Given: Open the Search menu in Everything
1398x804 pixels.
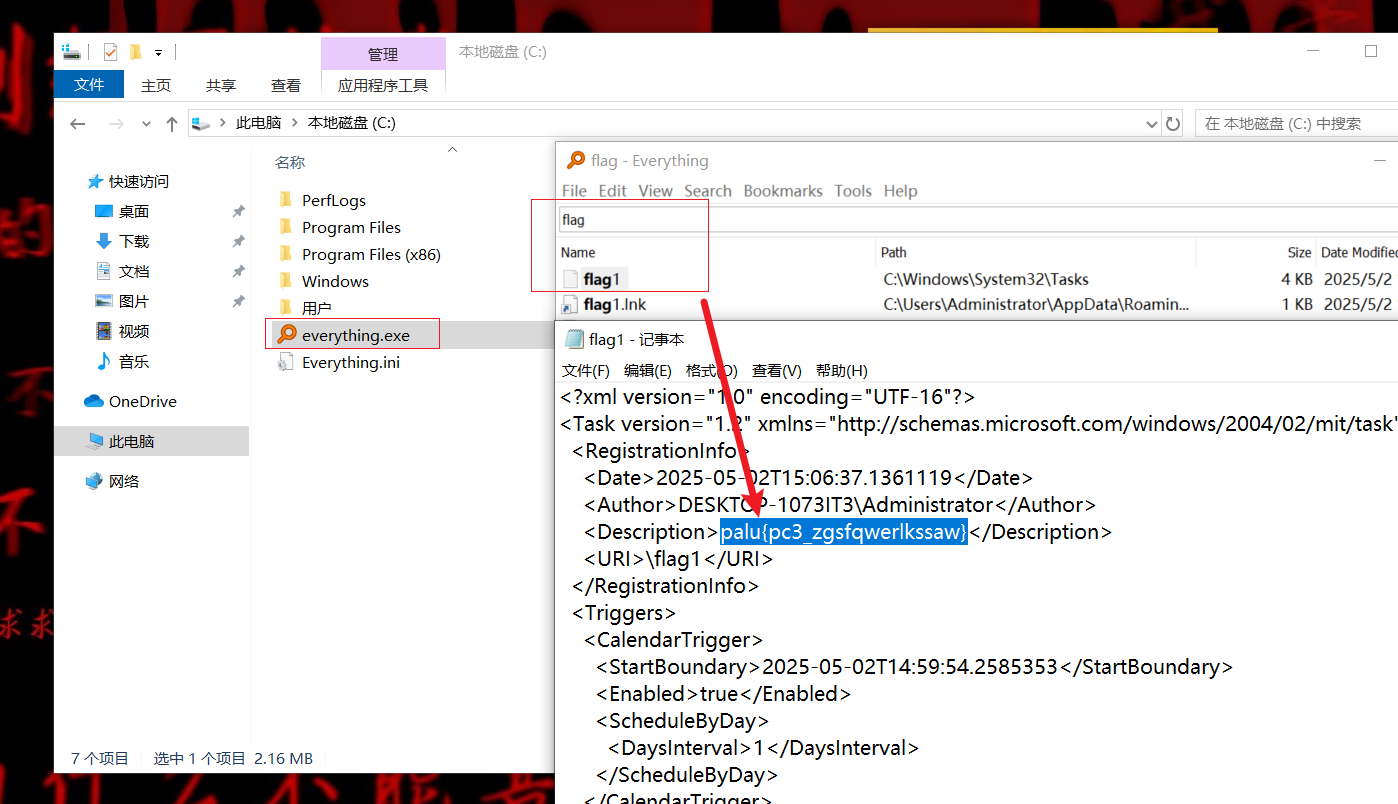Looking at the screenshot, I should (x=708, y=191).
